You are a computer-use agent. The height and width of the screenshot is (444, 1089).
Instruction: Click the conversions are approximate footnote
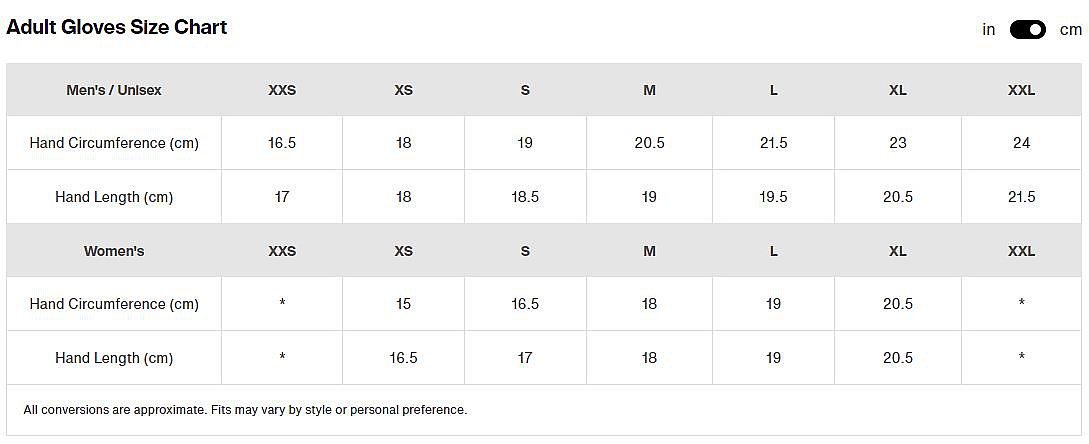245,410
